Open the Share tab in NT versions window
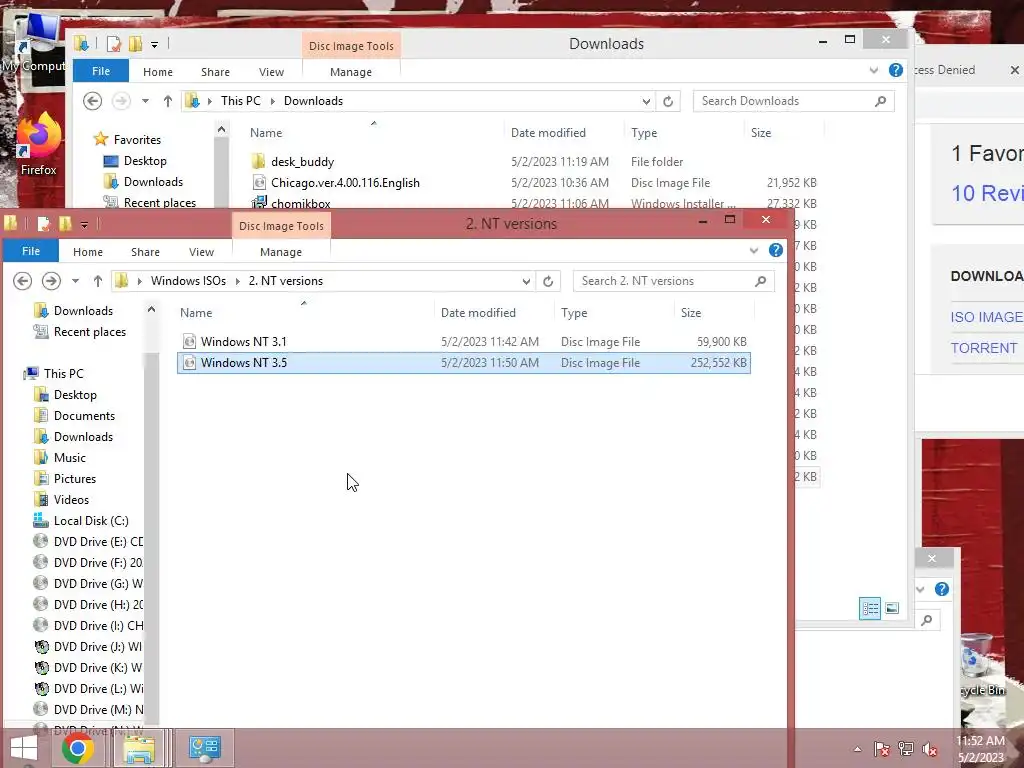The width and height of the screenshot is (1024, 768). (145, 252)
